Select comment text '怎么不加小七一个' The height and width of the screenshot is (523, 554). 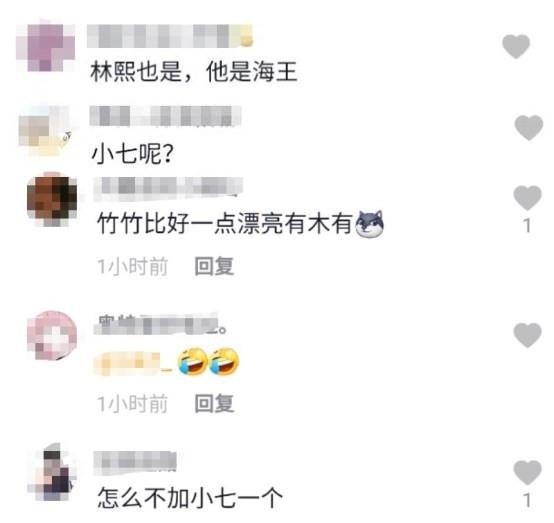coord(190,498)
